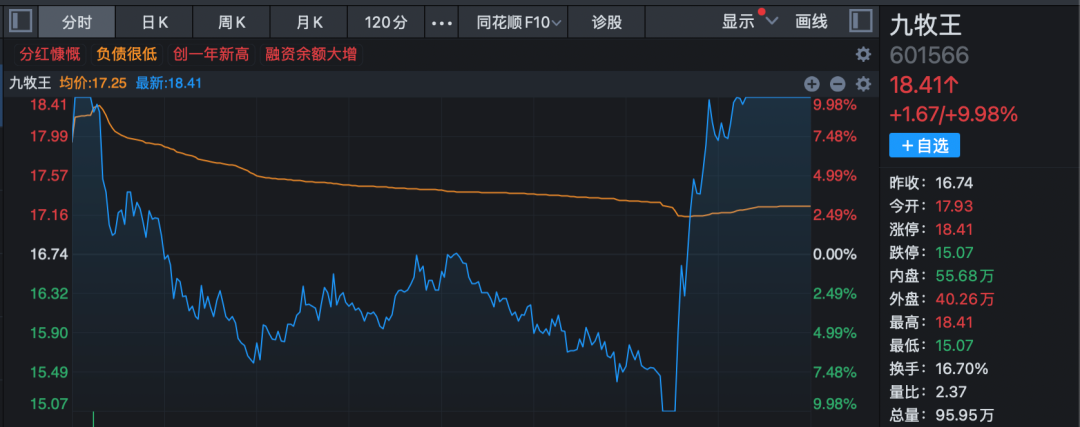
Task: Click 九牧王 label in chart legend
Action: [x=30, y=84]
